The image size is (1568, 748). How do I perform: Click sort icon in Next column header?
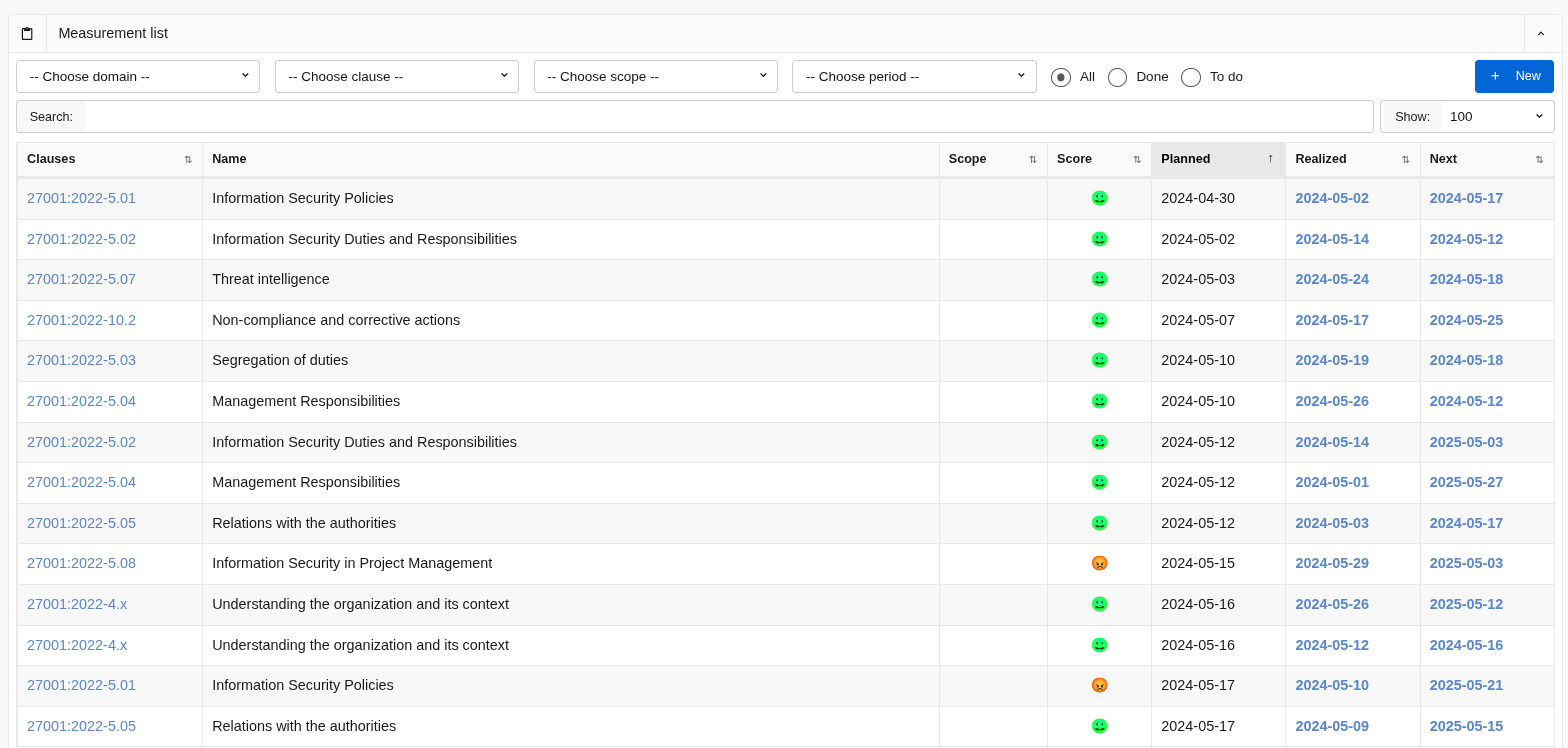(x=1539, y=159)
